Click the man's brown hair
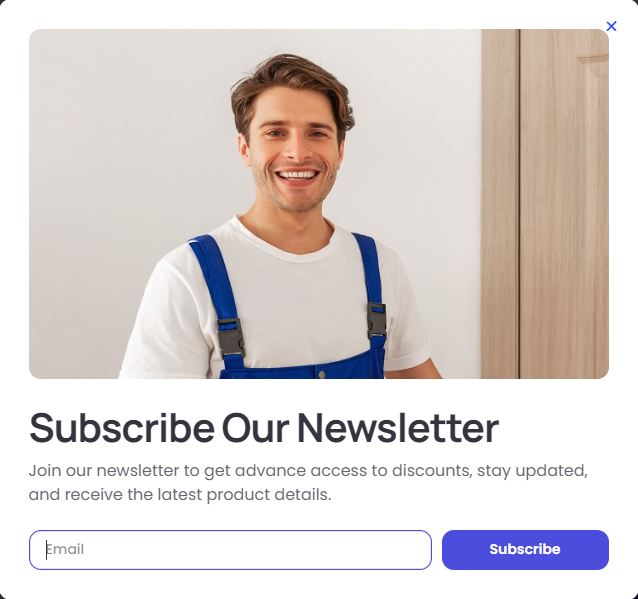This screenshot has width=638, height=599. click(x=291, y=87)
